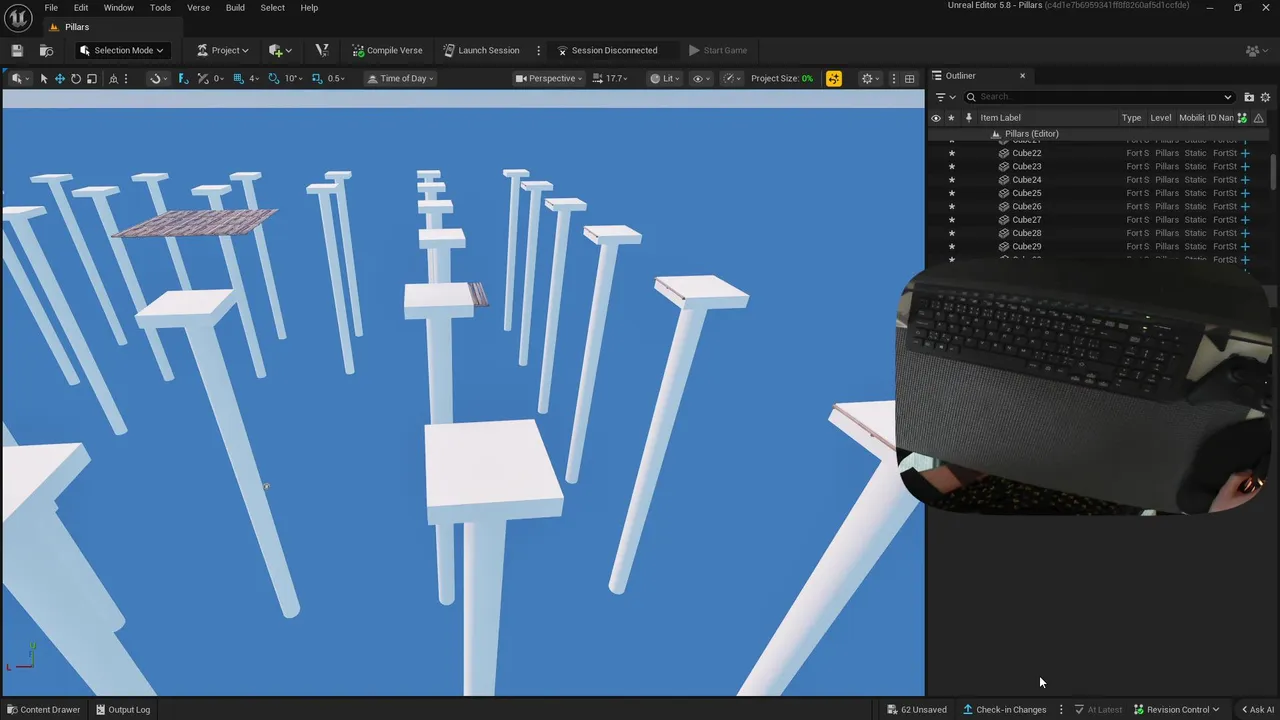Open the Window menu
The height and width of the screenshot is (720, 1280).
119,7
